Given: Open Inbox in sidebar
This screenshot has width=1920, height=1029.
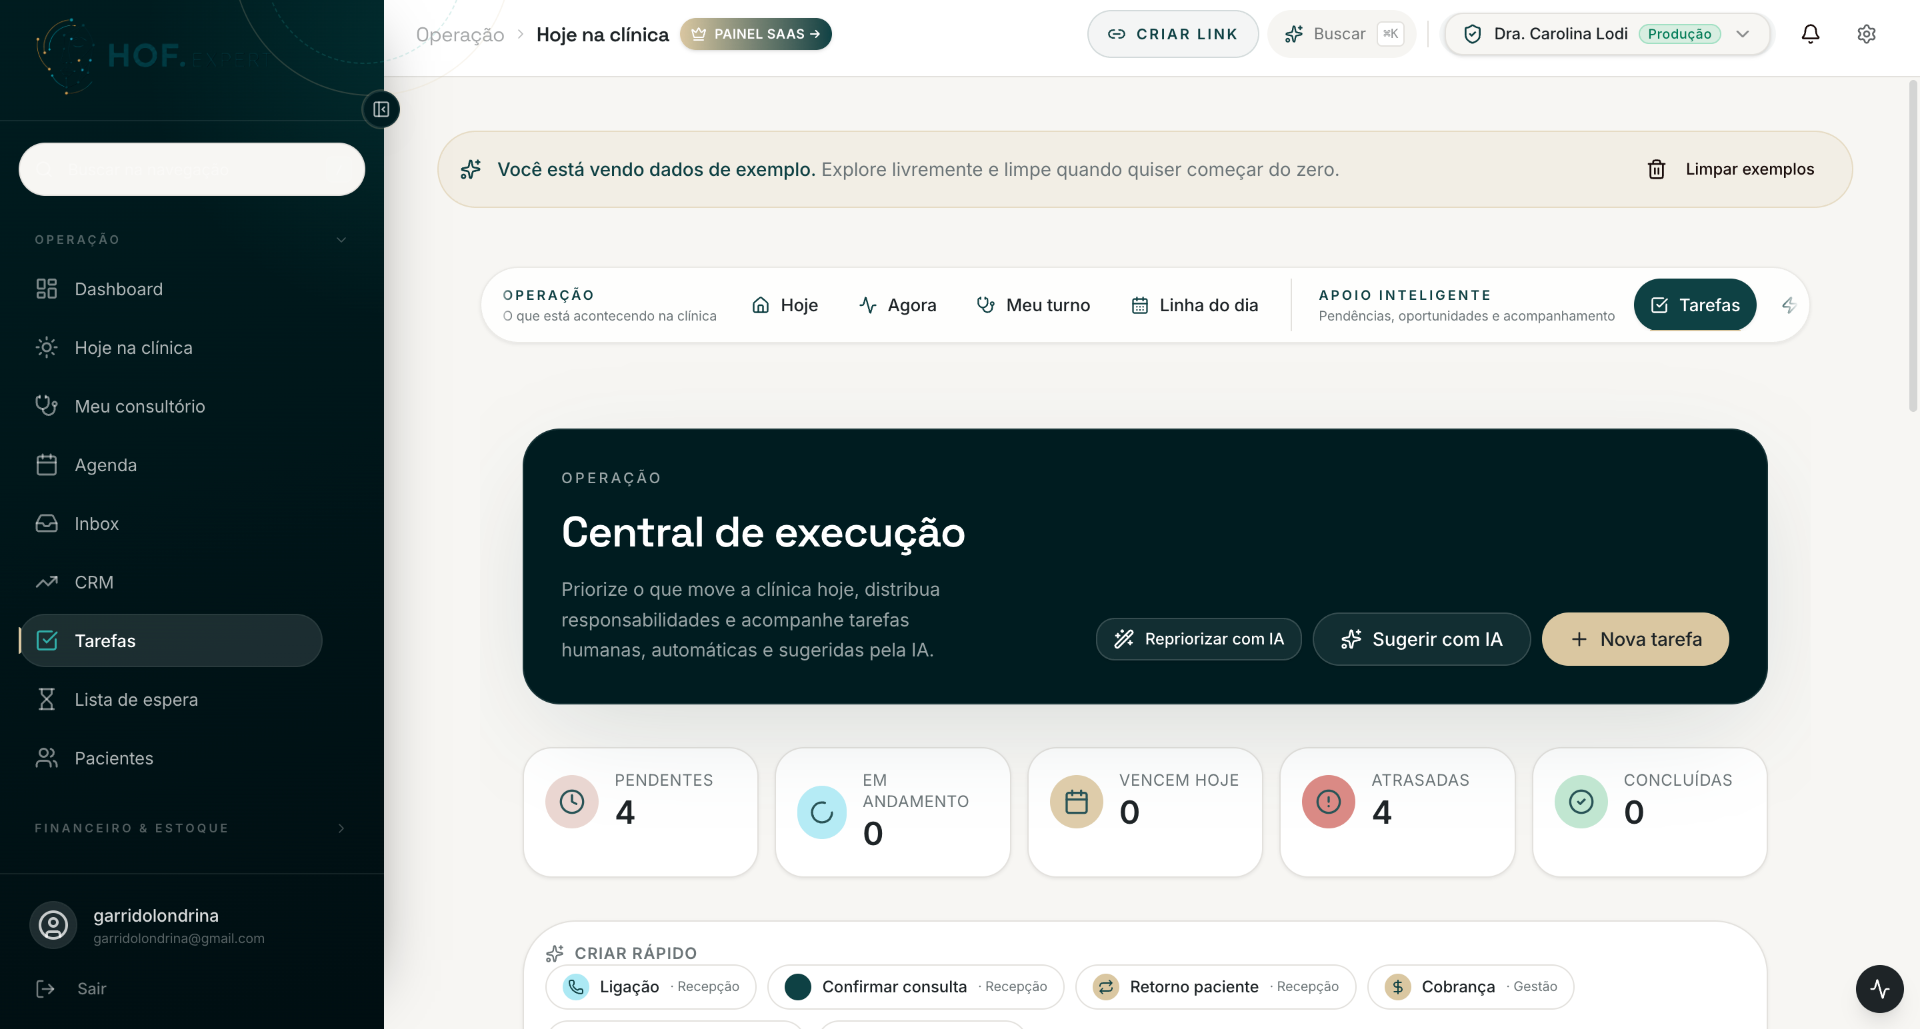Looking at the screenshot, I should click(171, 524).
